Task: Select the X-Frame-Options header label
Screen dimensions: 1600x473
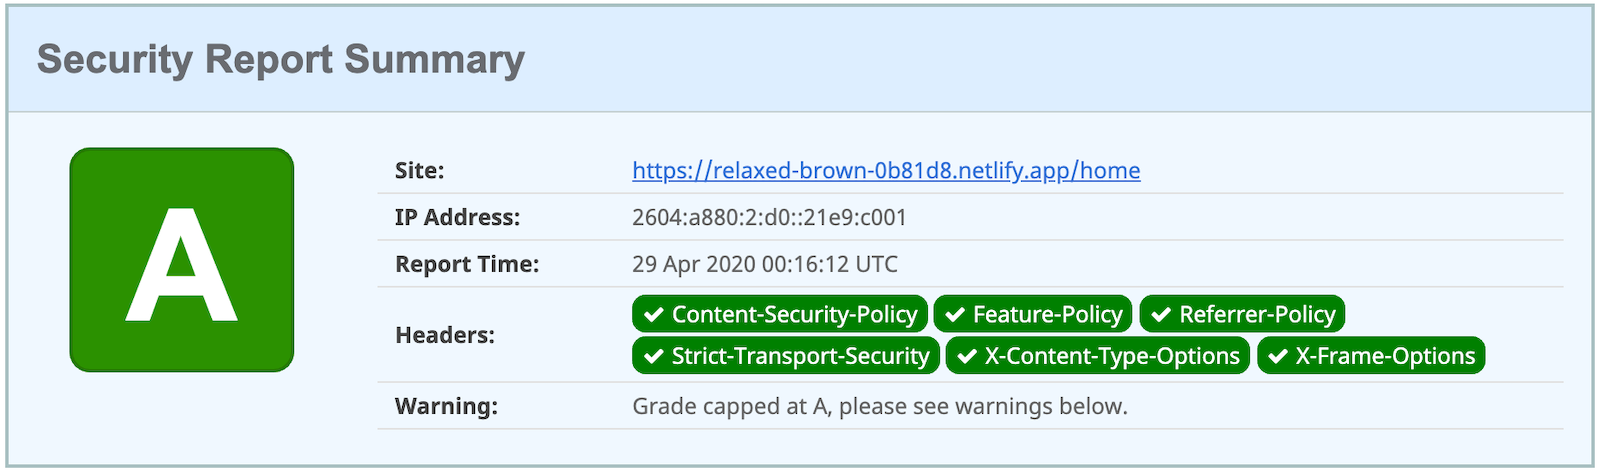Action: tap(1385, 356)
